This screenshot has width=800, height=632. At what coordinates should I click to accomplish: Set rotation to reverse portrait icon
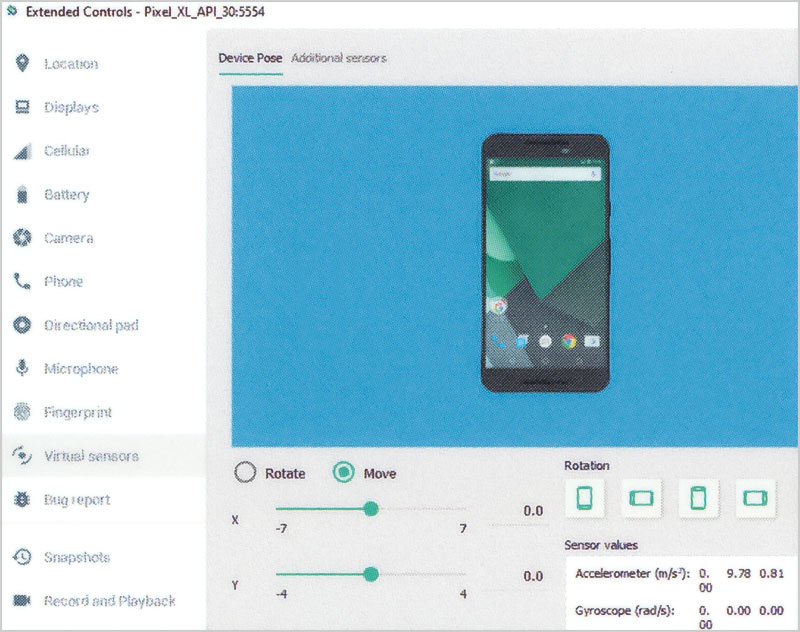click(698, 498)
